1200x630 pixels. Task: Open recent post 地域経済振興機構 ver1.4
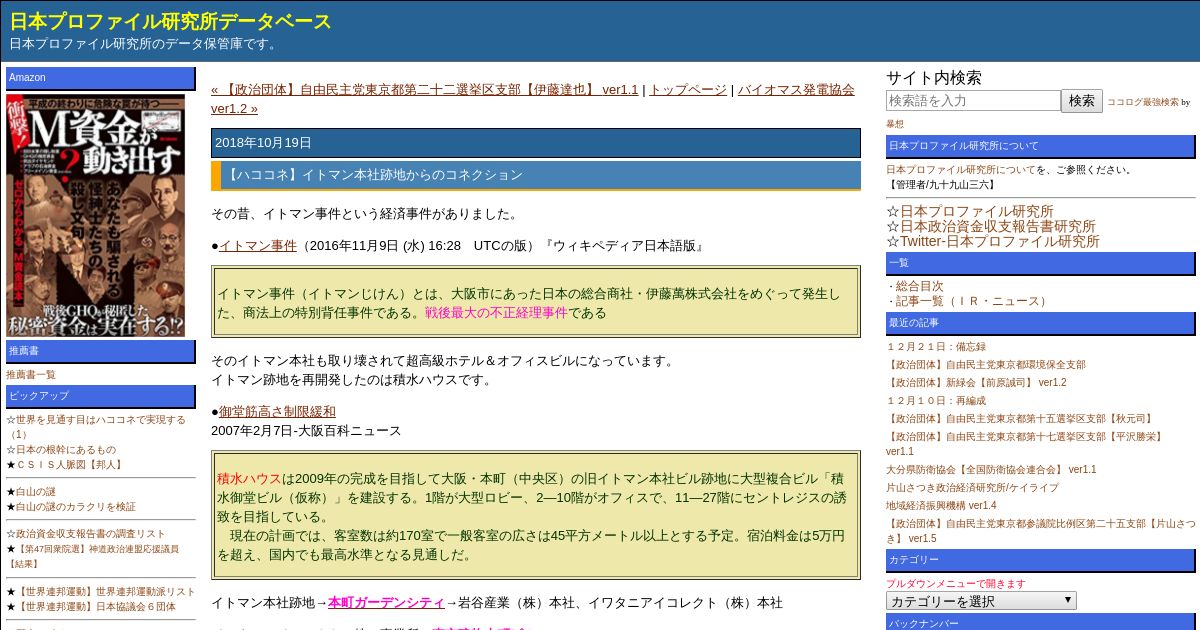(x=941, y=505)
